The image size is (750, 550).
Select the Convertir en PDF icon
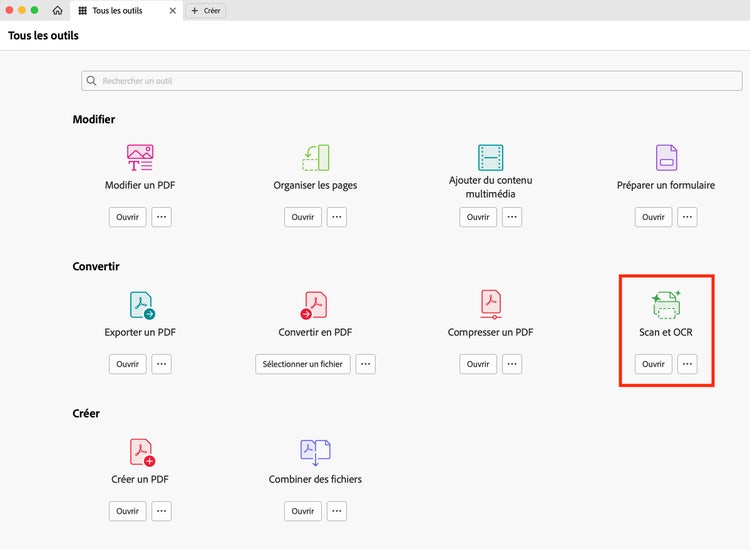point(315,304)
